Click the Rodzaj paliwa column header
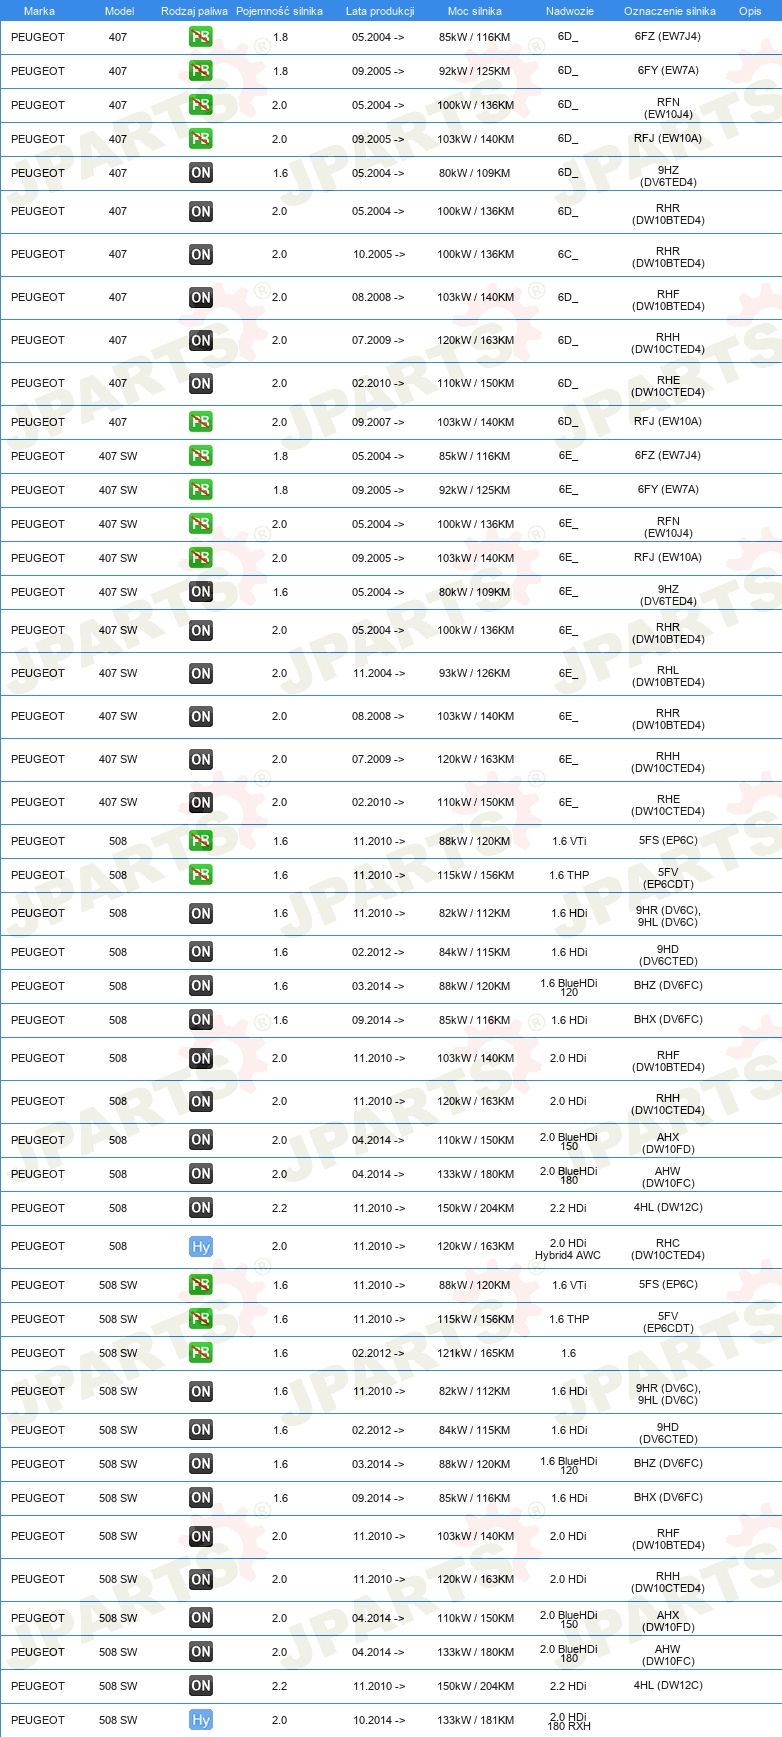Viewport: 782px width, 1737px height. pos(194,11)
